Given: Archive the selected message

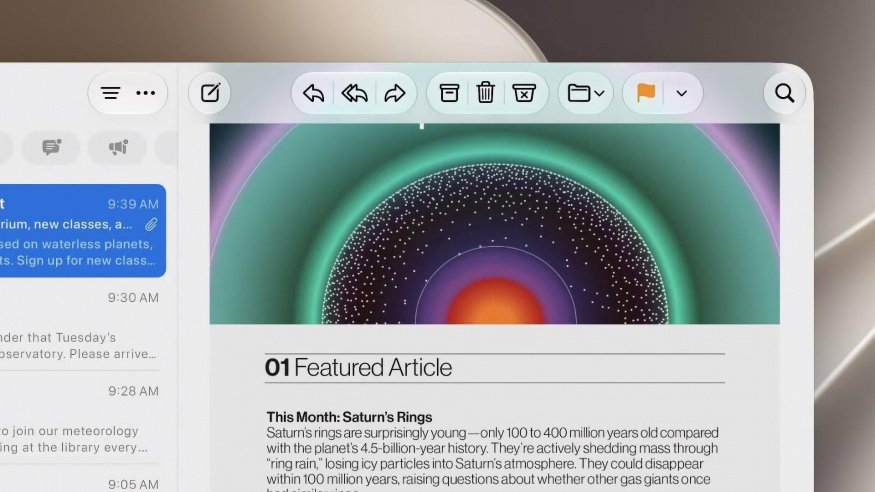Looking at the screenshot, I should 449,93.
